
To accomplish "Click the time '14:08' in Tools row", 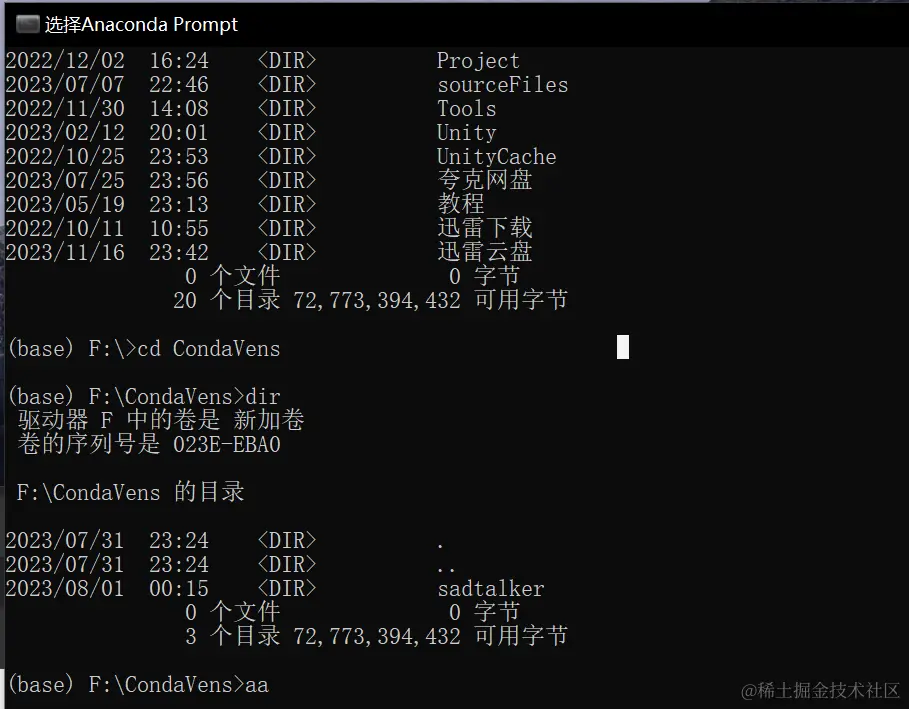I will tap(179, 108).
